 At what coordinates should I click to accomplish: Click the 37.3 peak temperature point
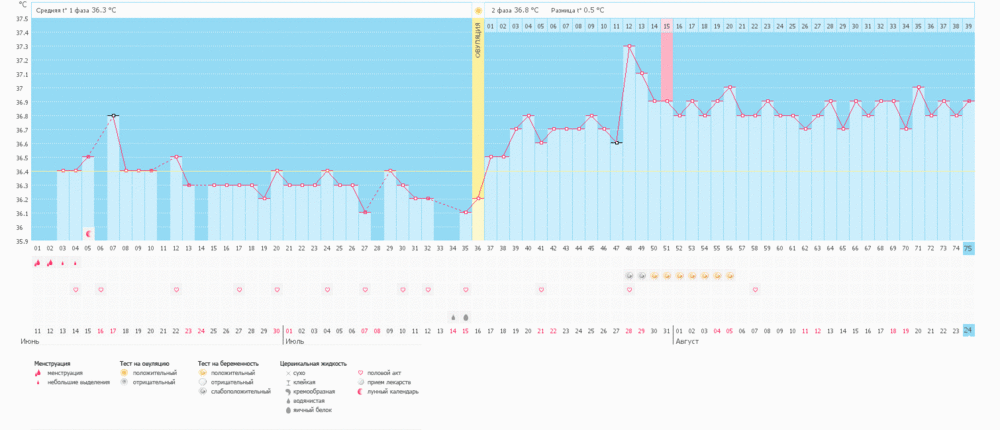(629, 46)
